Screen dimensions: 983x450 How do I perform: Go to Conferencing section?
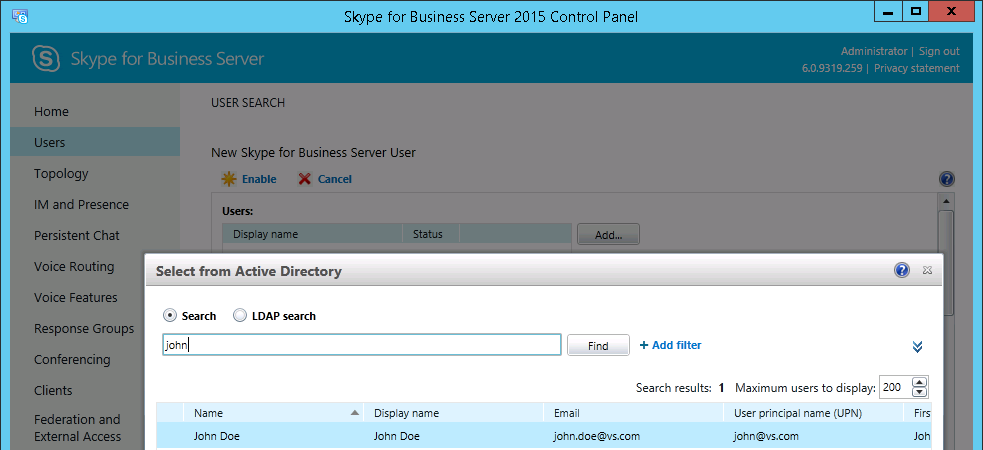click(72, 360)
